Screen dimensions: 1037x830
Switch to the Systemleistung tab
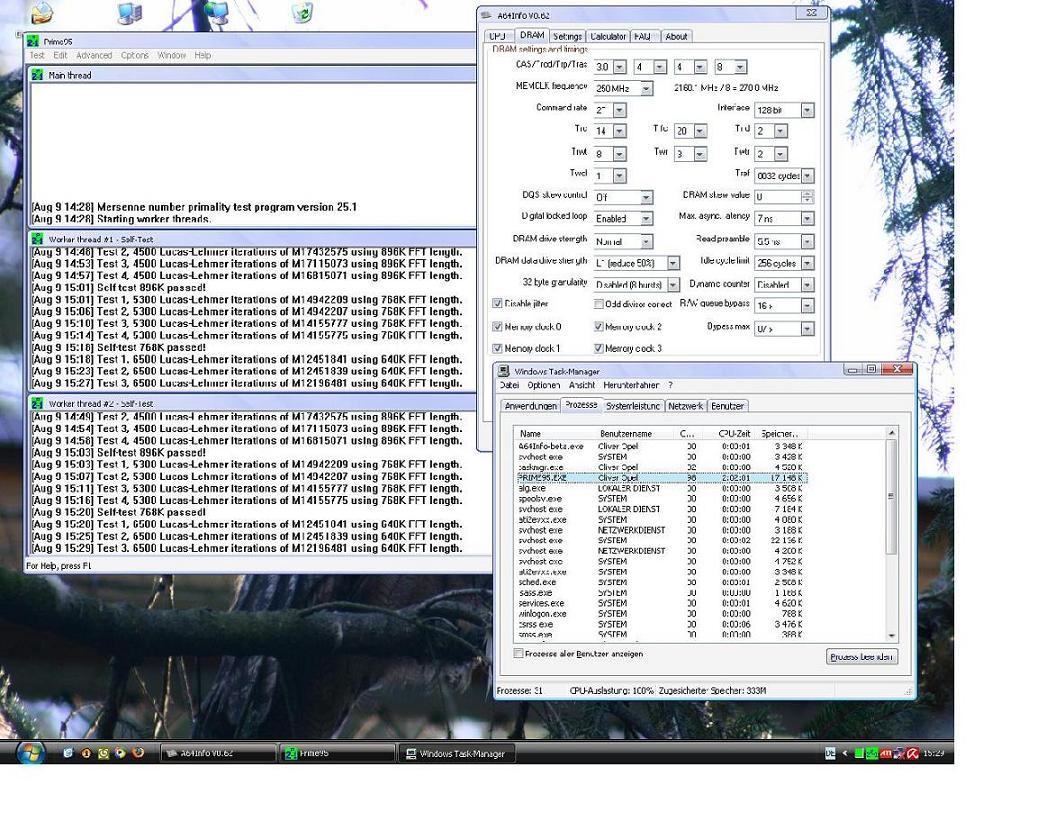633,406
